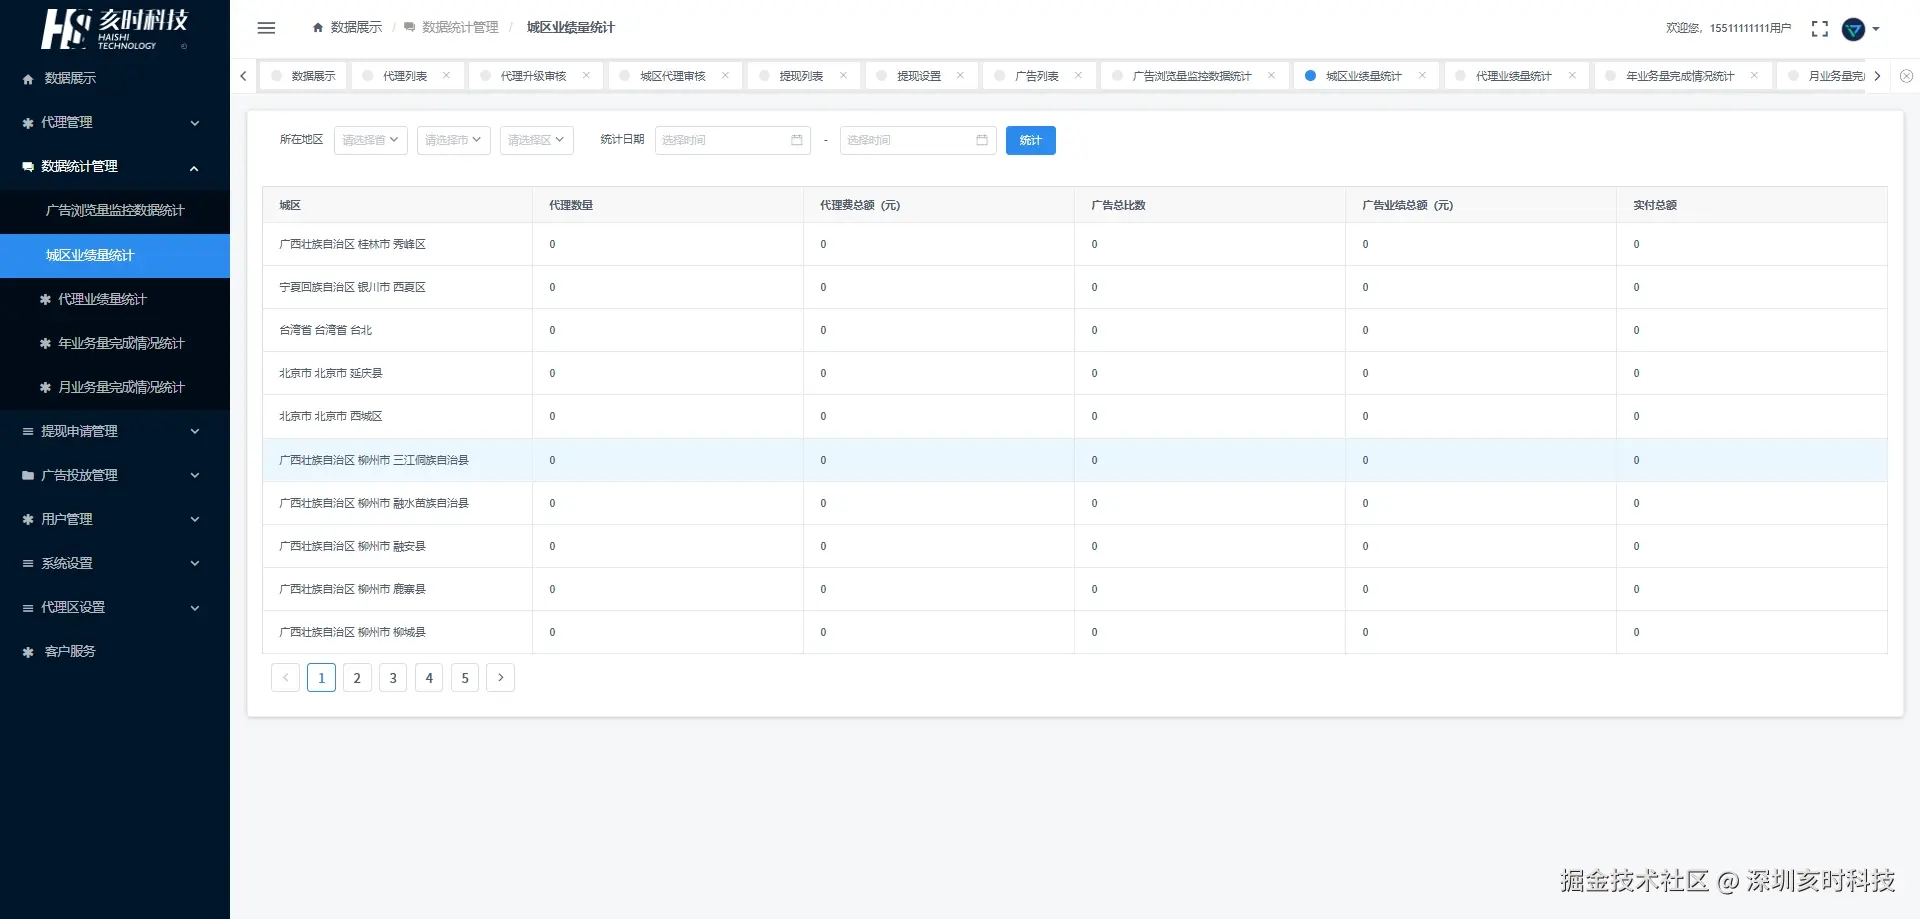
Task: Click the blue 统计 button
Action: pos(1030,140)
